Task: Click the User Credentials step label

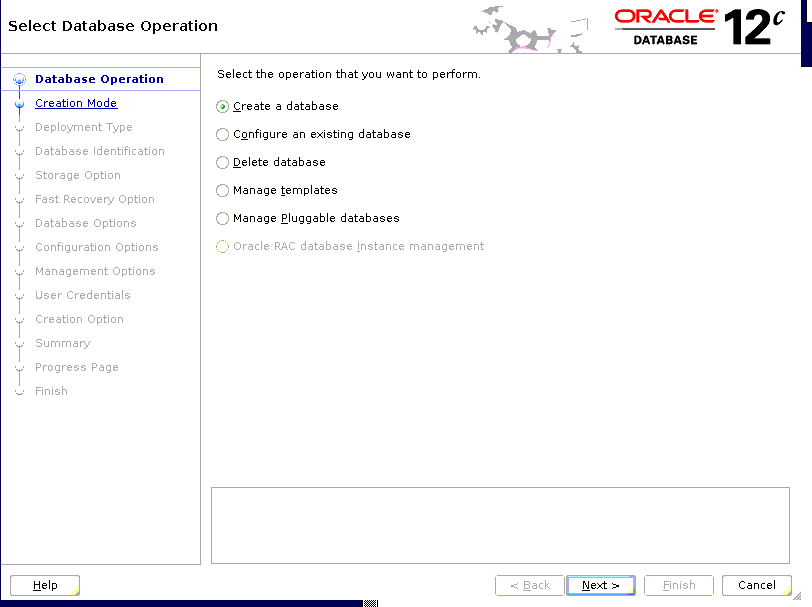Action: point(82,295)
